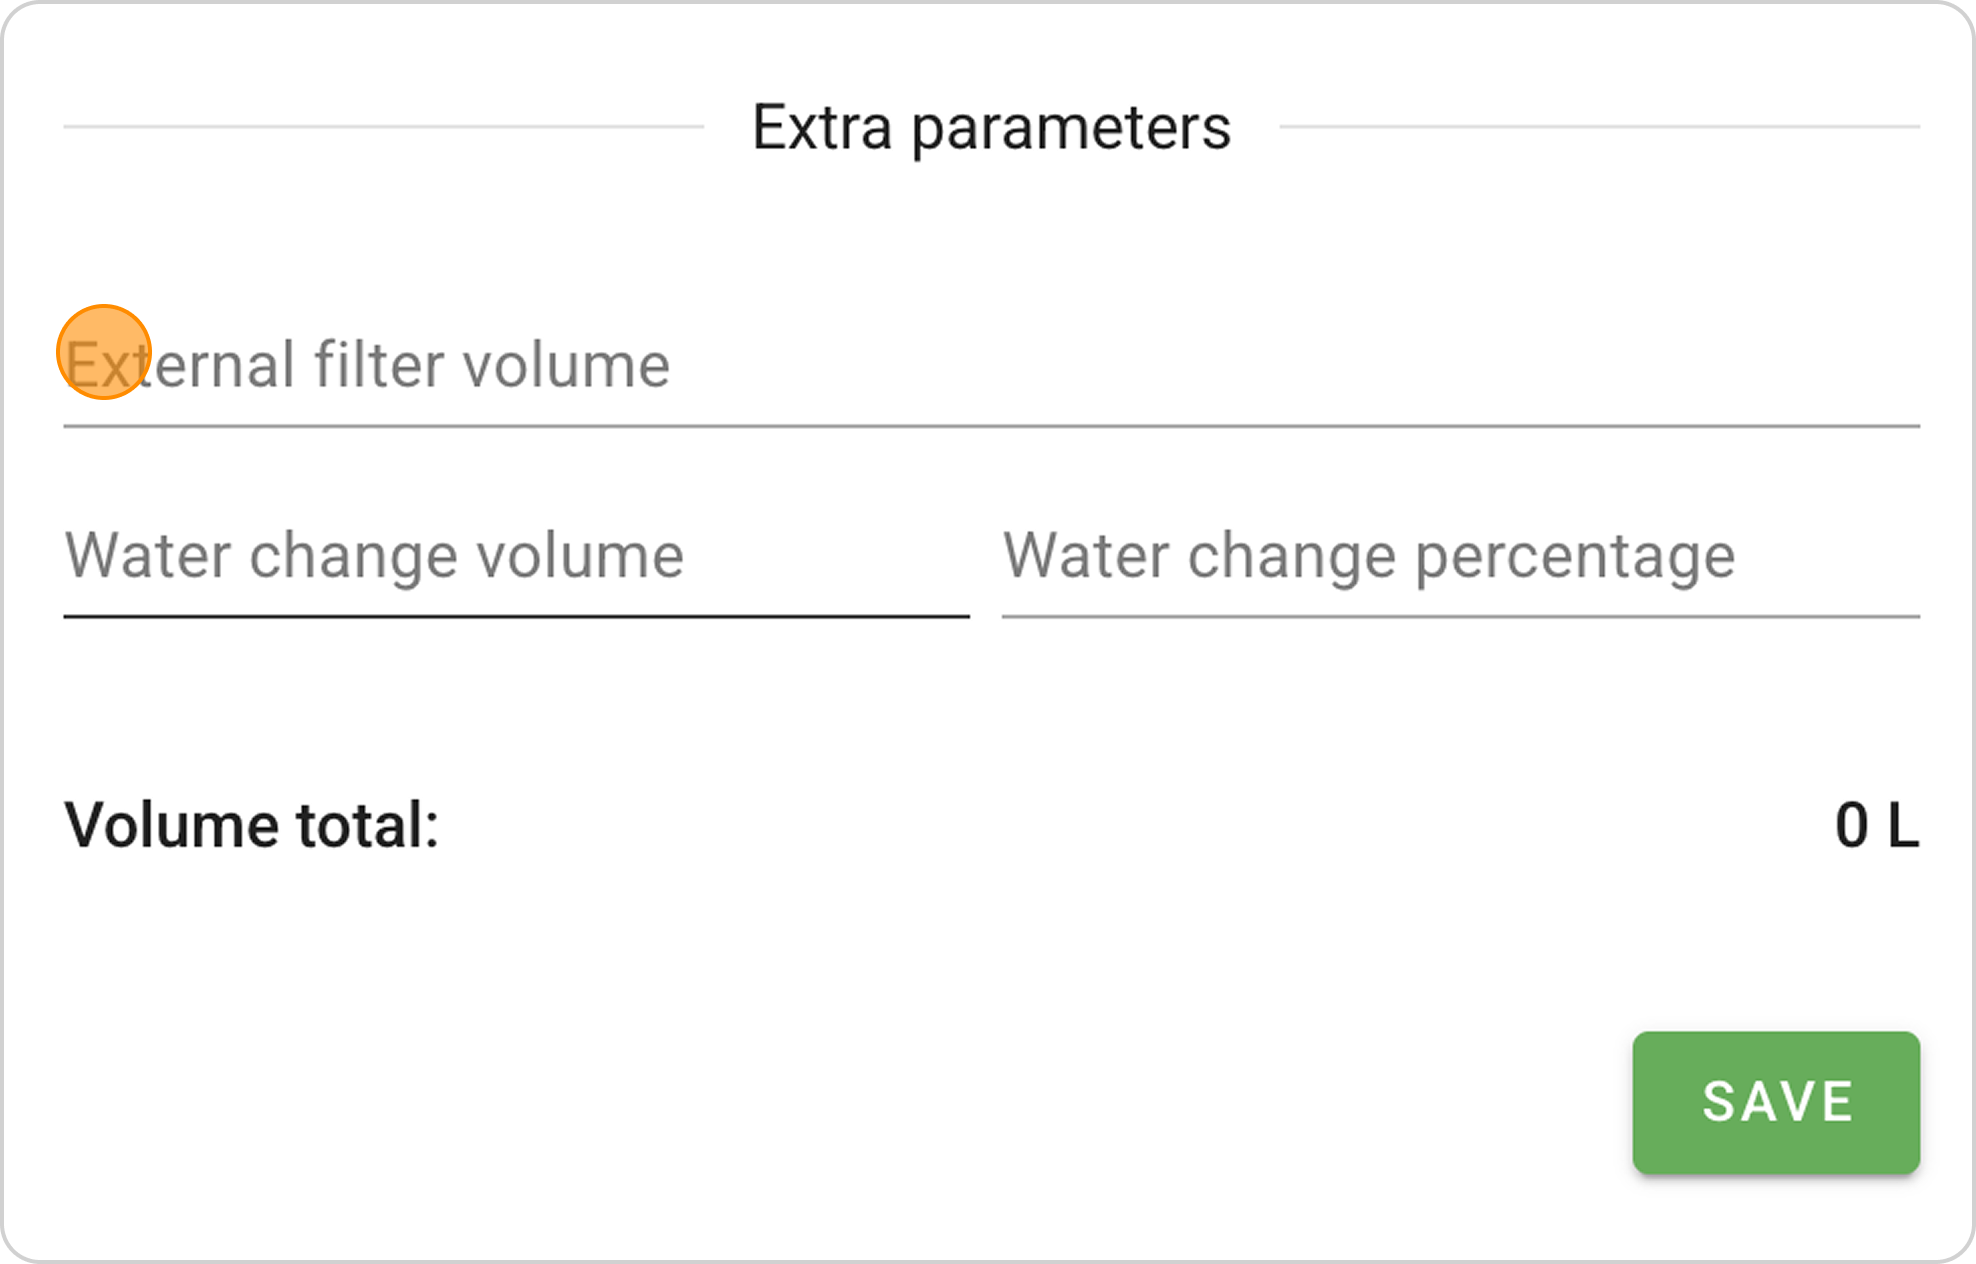
Task: Click the Volume total label
Action: coord(252,826)
